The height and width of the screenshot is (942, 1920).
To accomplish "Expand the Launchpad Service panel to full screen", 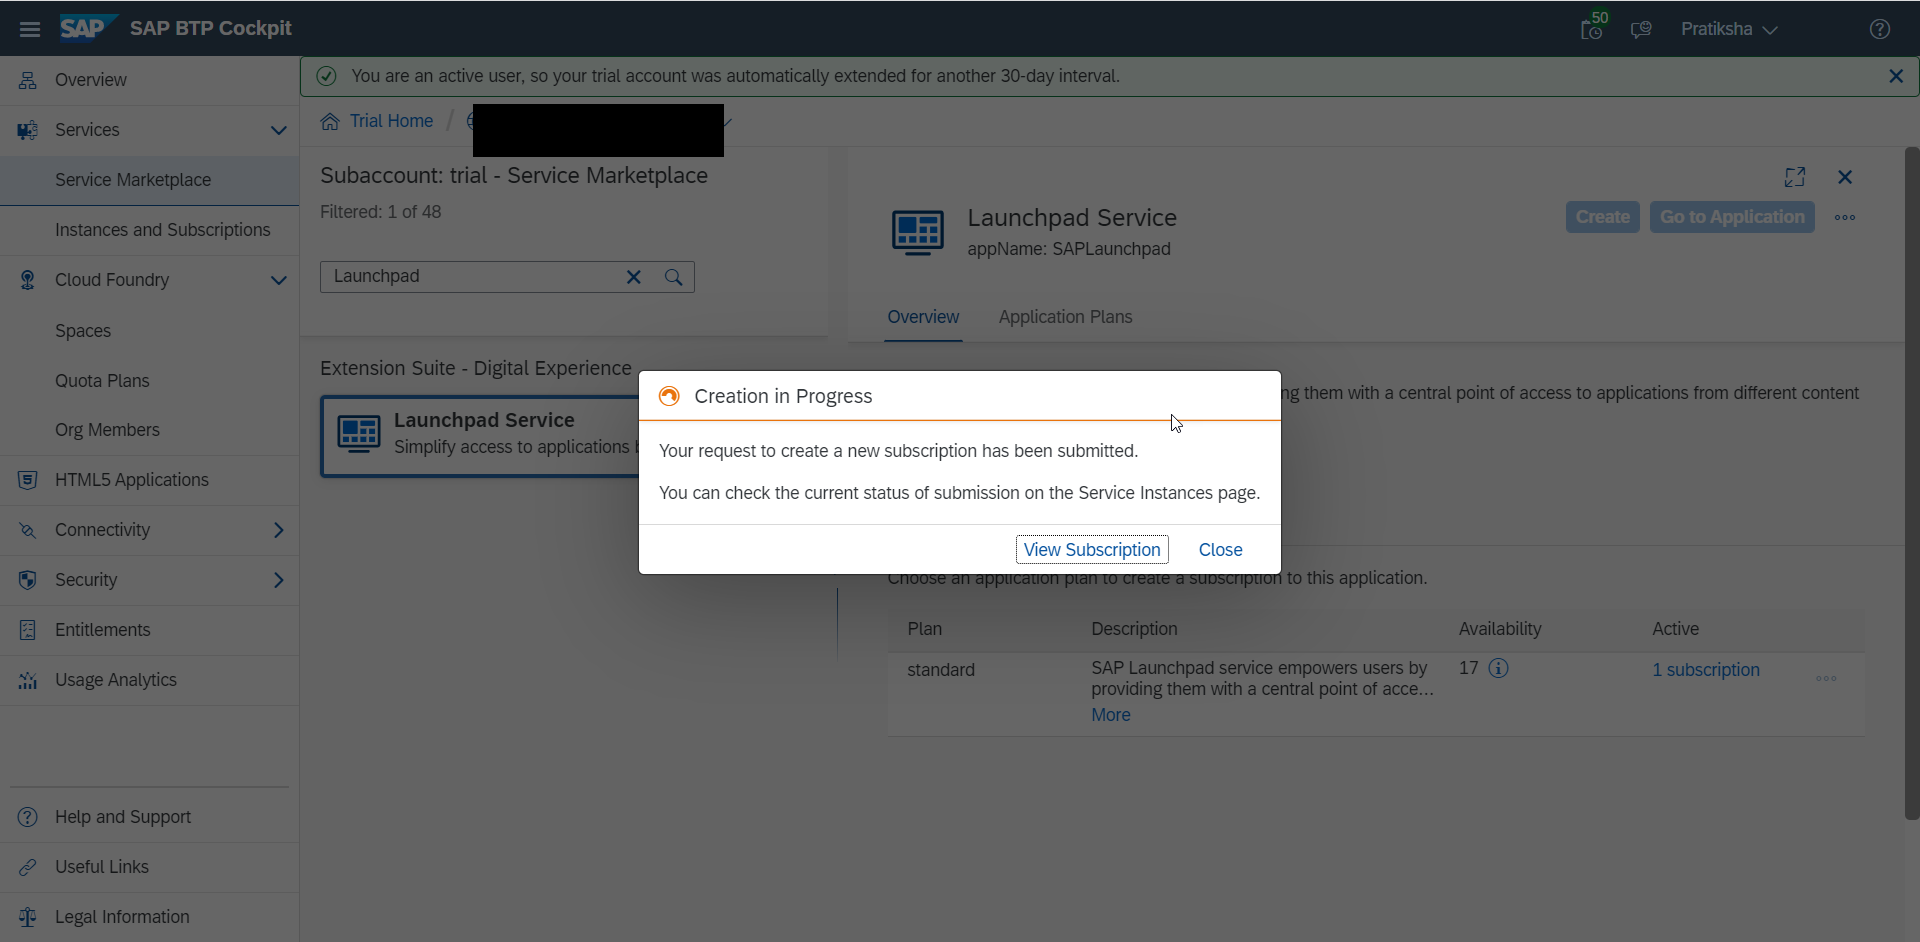I will coord(1795,177).
